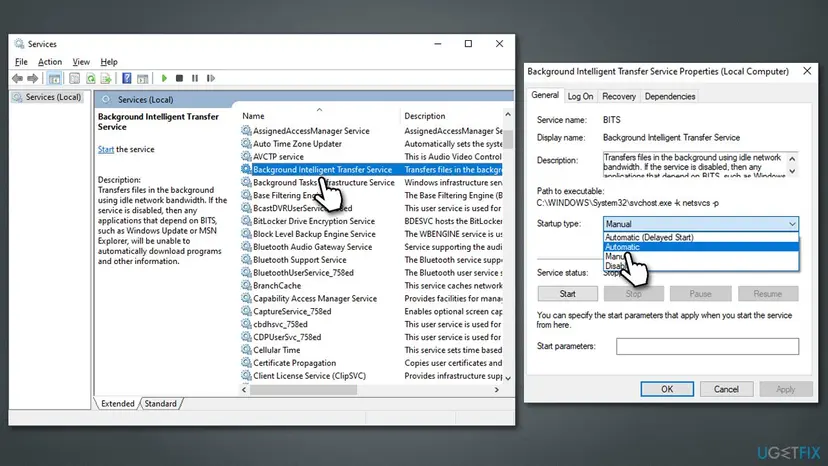Click the Back arrow in Services toolbar
This screenshot has height=466, width=828.
(17, 78)
